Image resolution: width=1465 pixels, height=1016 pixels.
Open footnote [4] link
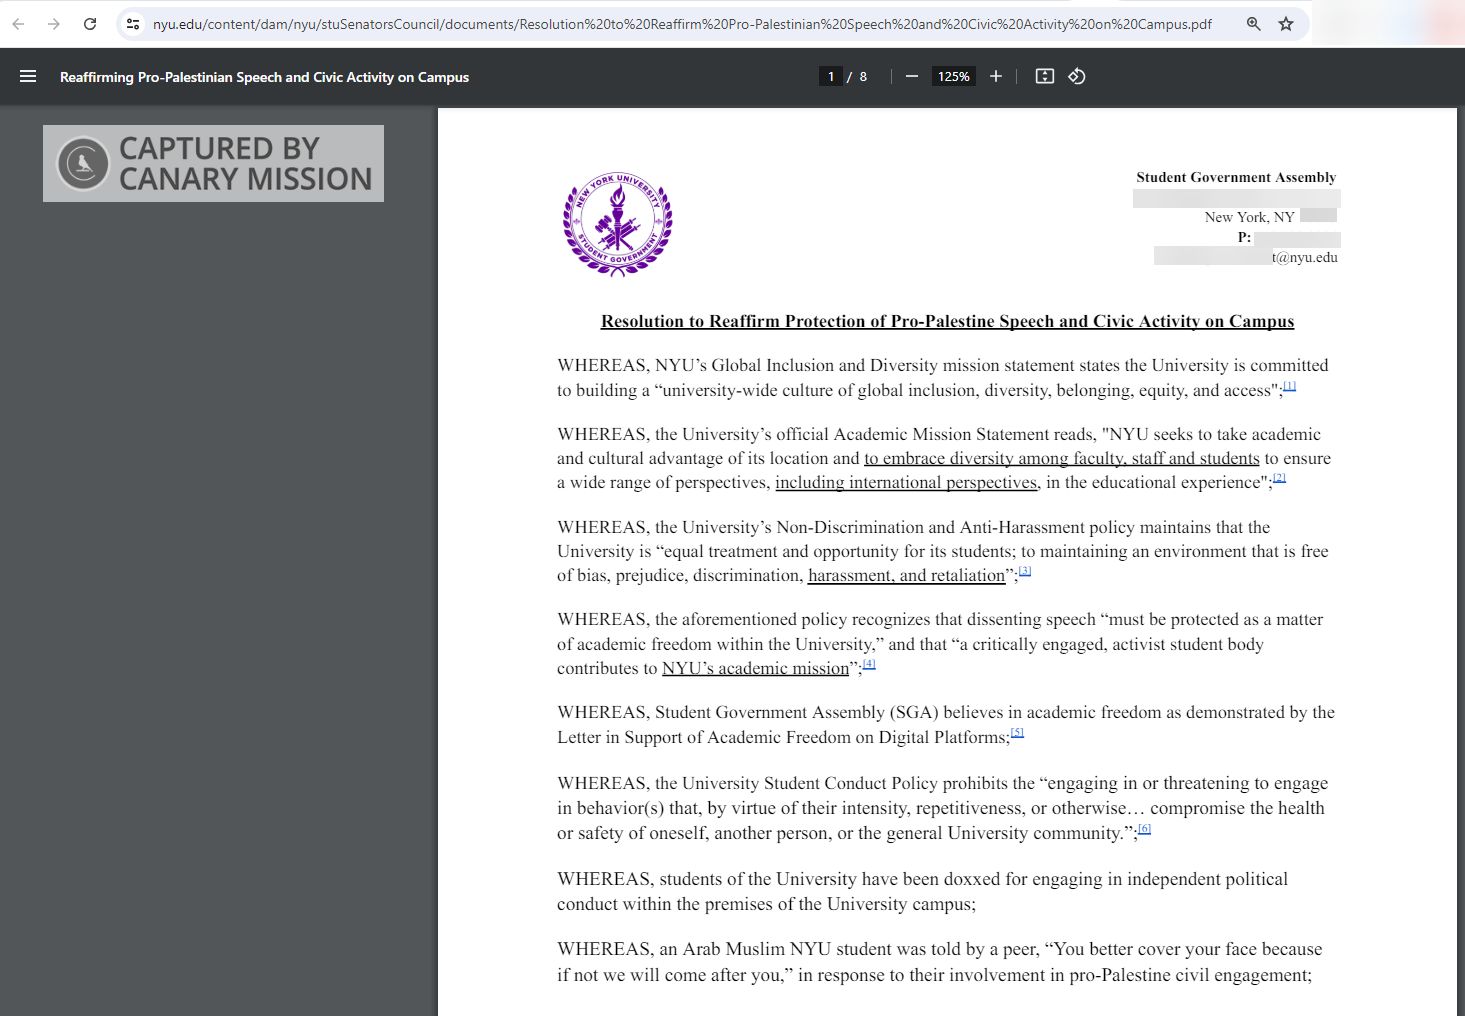pos(869,664)
